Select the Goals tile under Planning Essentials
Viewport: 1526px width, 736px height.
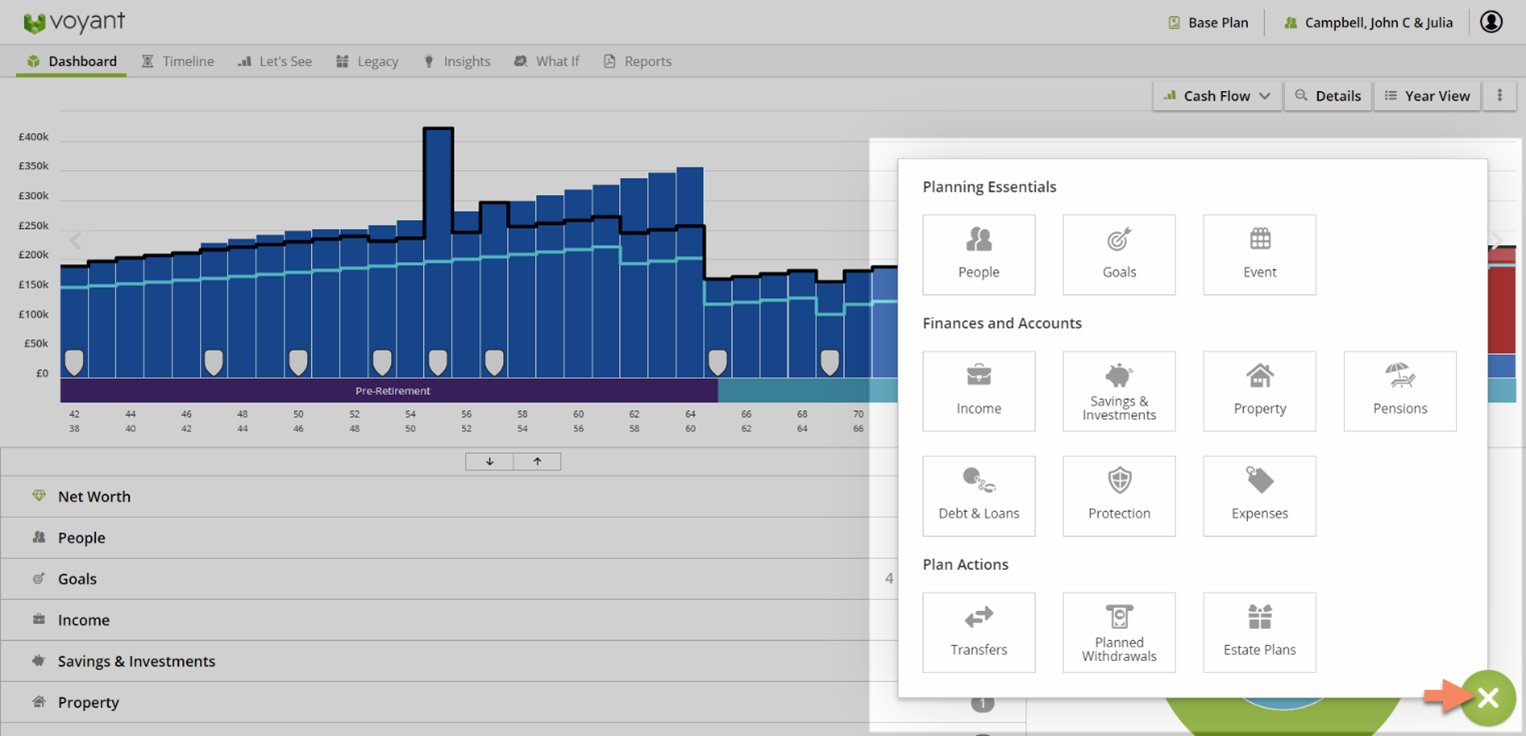point(1118,254)
